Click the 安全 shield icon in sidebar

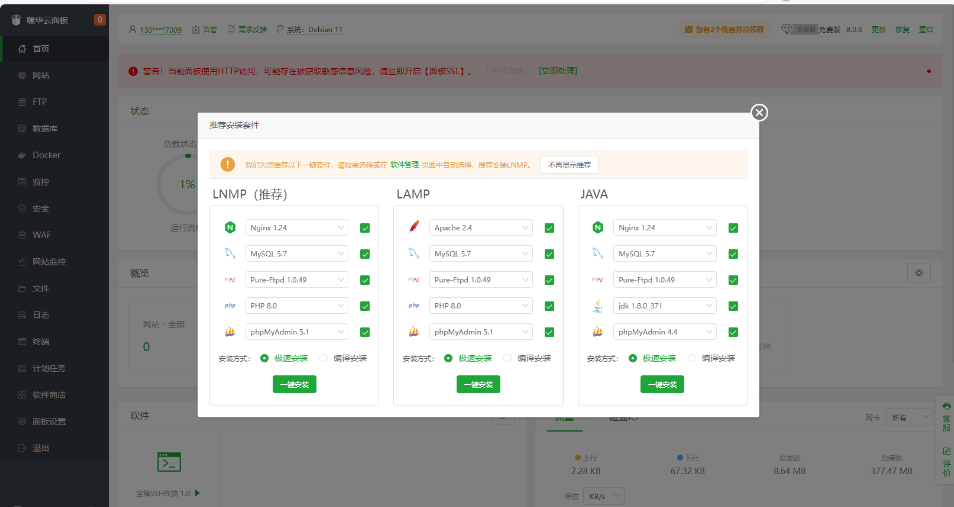pyautogui.click(x=22, y=208)
